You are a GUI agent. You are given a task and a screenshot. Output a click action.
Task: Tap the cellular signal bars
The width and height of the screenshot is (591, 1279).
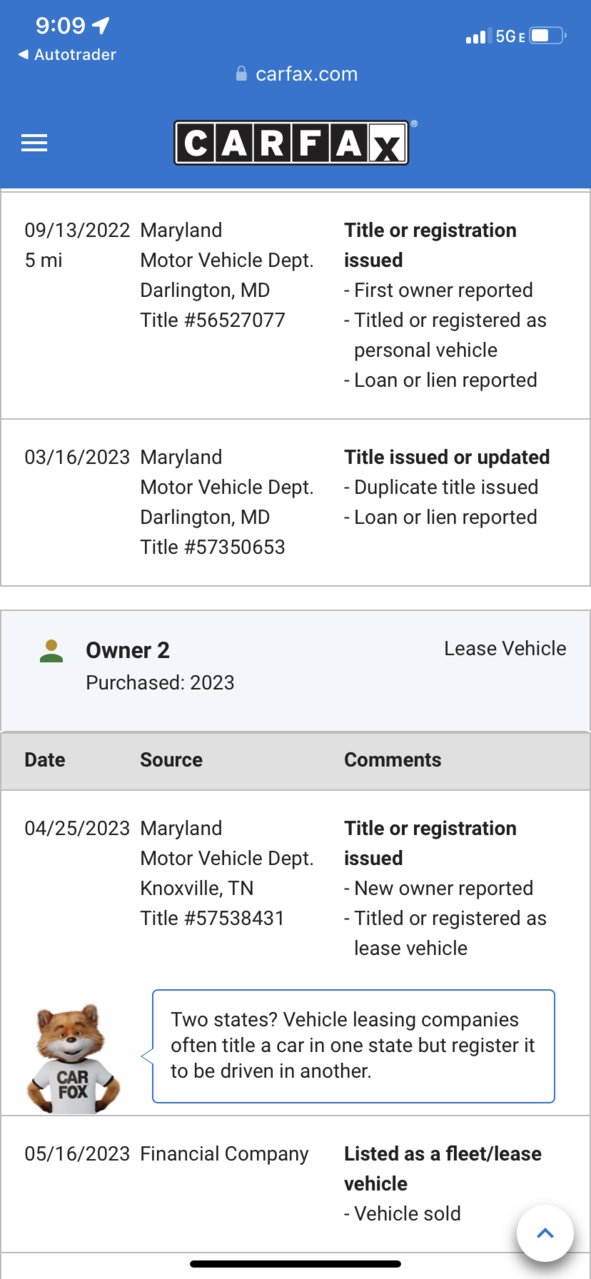coord(477,37)
